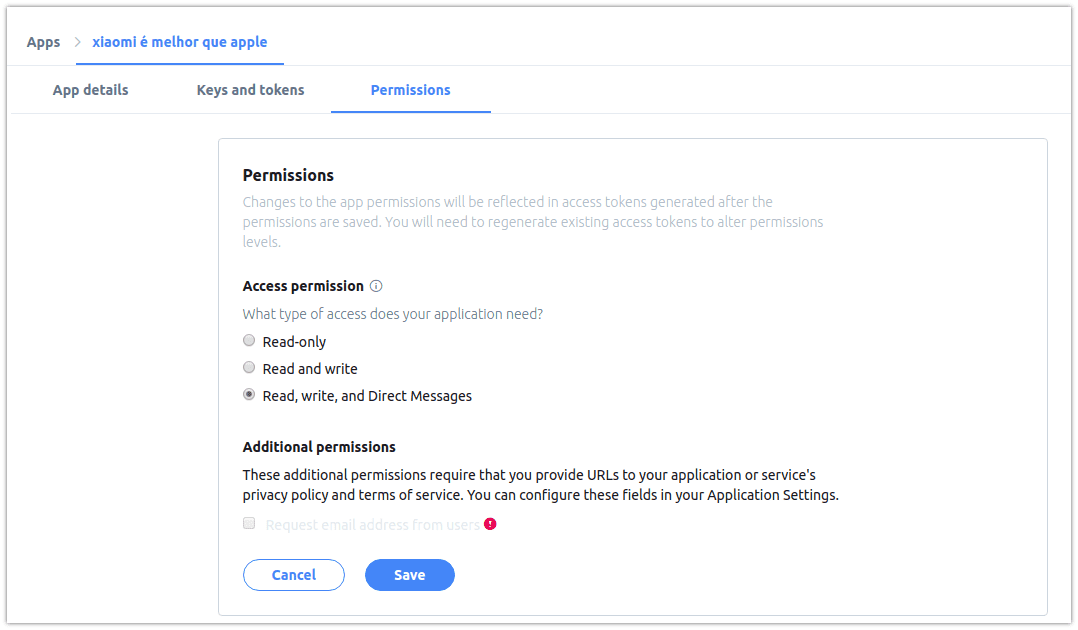The height and width of the screenshot is (630, 1078).
Task: Click the 'Permissions' section title
Action: pyautogui.click(x=288, y=175)
